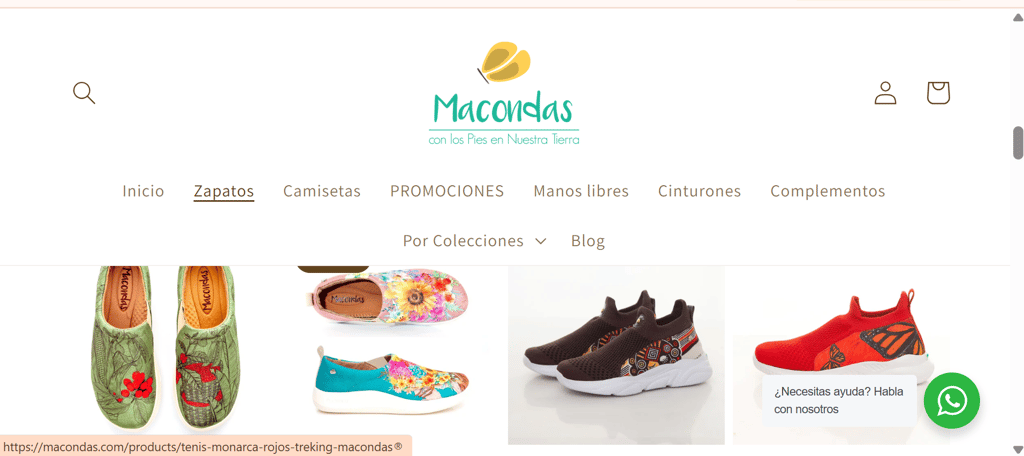Open the account user icon
The height and width of the screenshot is (456, 1024).
[886, 93]
